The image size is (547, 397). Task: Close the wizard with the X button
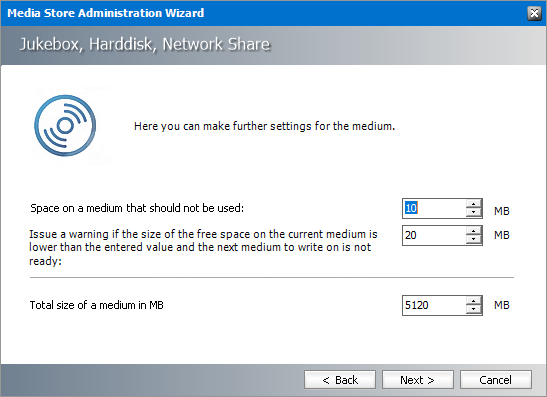(534, 13)
